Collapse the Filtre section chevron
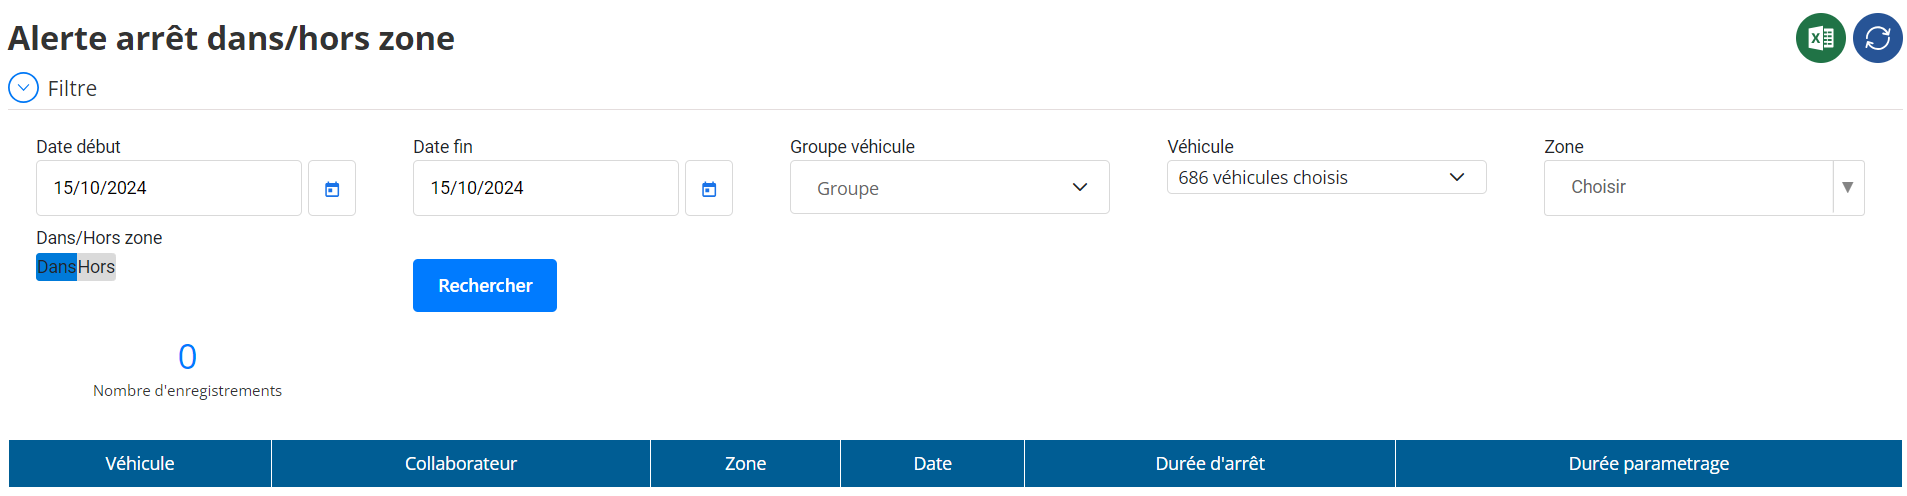The height and width of the screenshot is (496, 1907). tap(23, 88)
